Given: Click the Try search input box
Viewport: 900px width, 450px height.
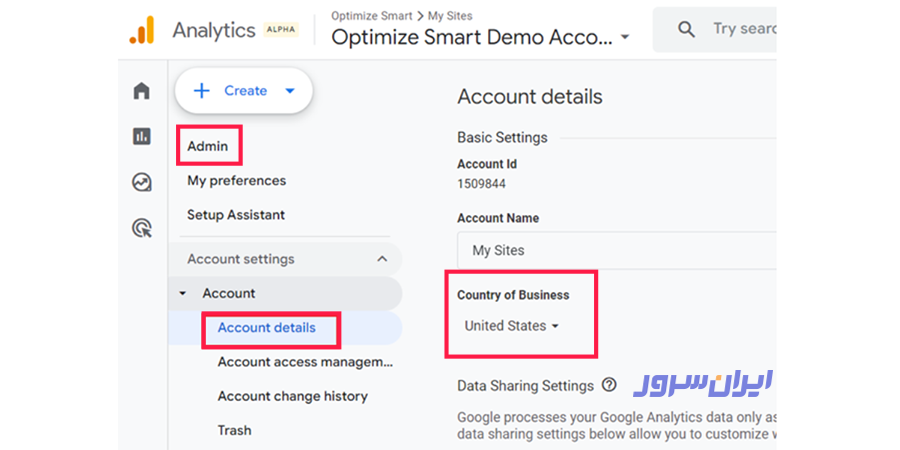Looking at the screenshot, I should pos(715,29).
